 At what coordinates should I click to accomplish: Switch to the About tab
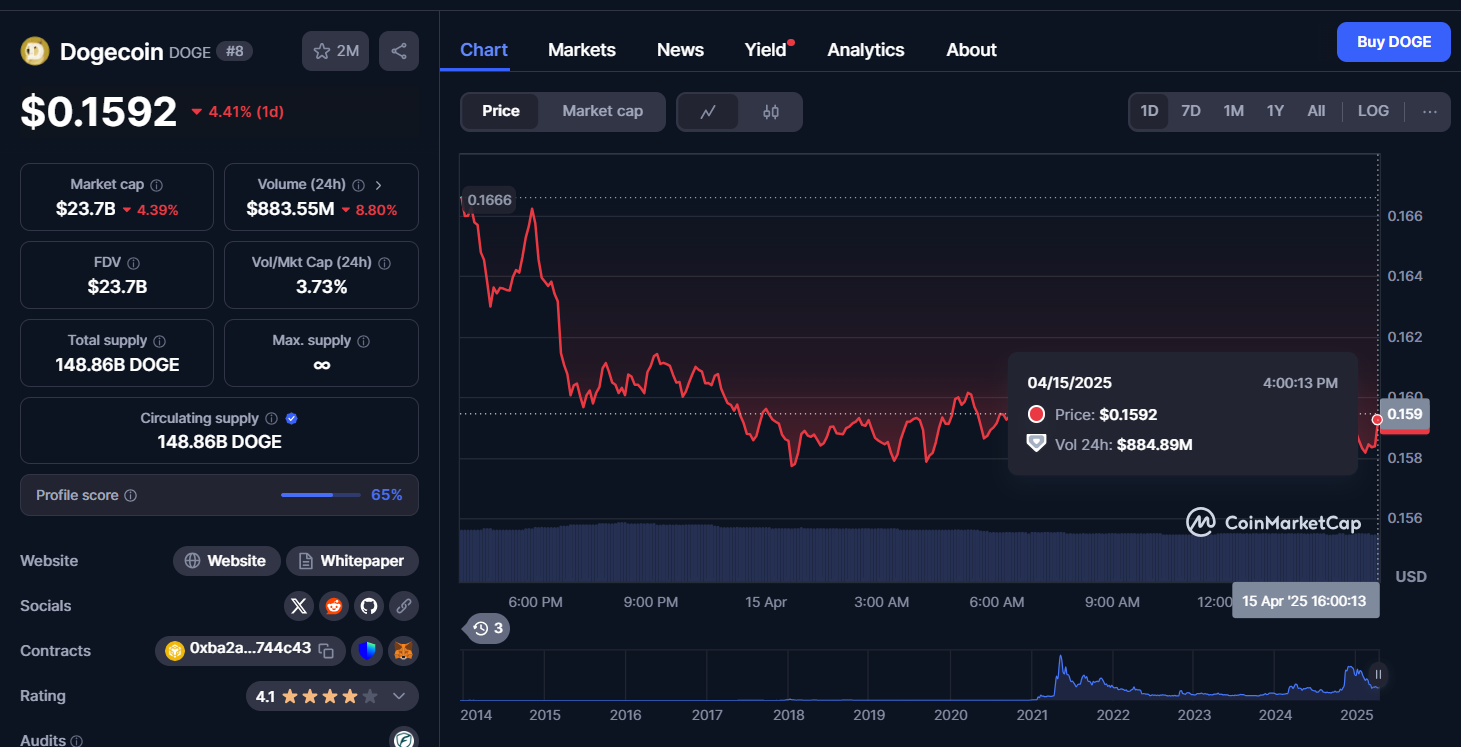click(971, 50)
